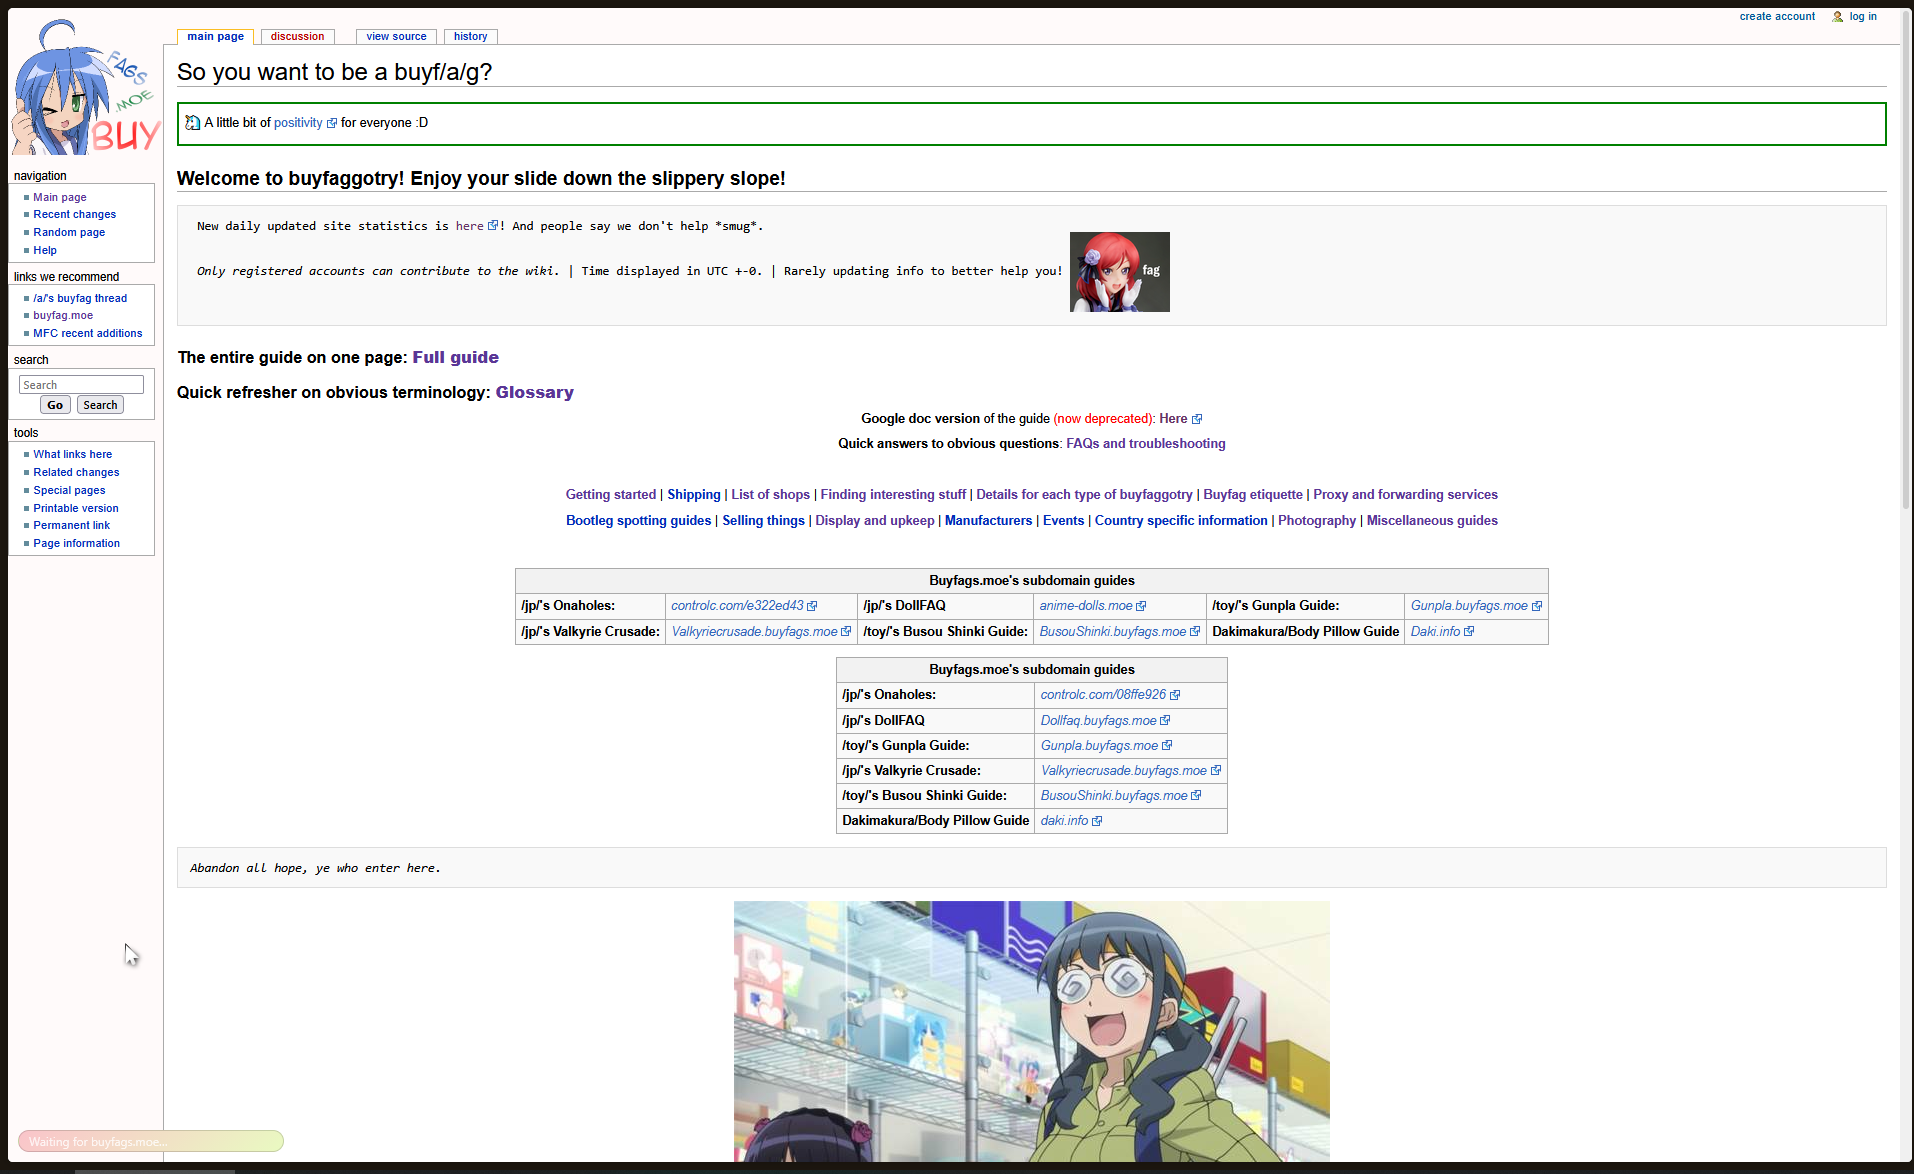Switch to the main page tab
This screenshot has width=1914, height=1174.
(215, 37)
